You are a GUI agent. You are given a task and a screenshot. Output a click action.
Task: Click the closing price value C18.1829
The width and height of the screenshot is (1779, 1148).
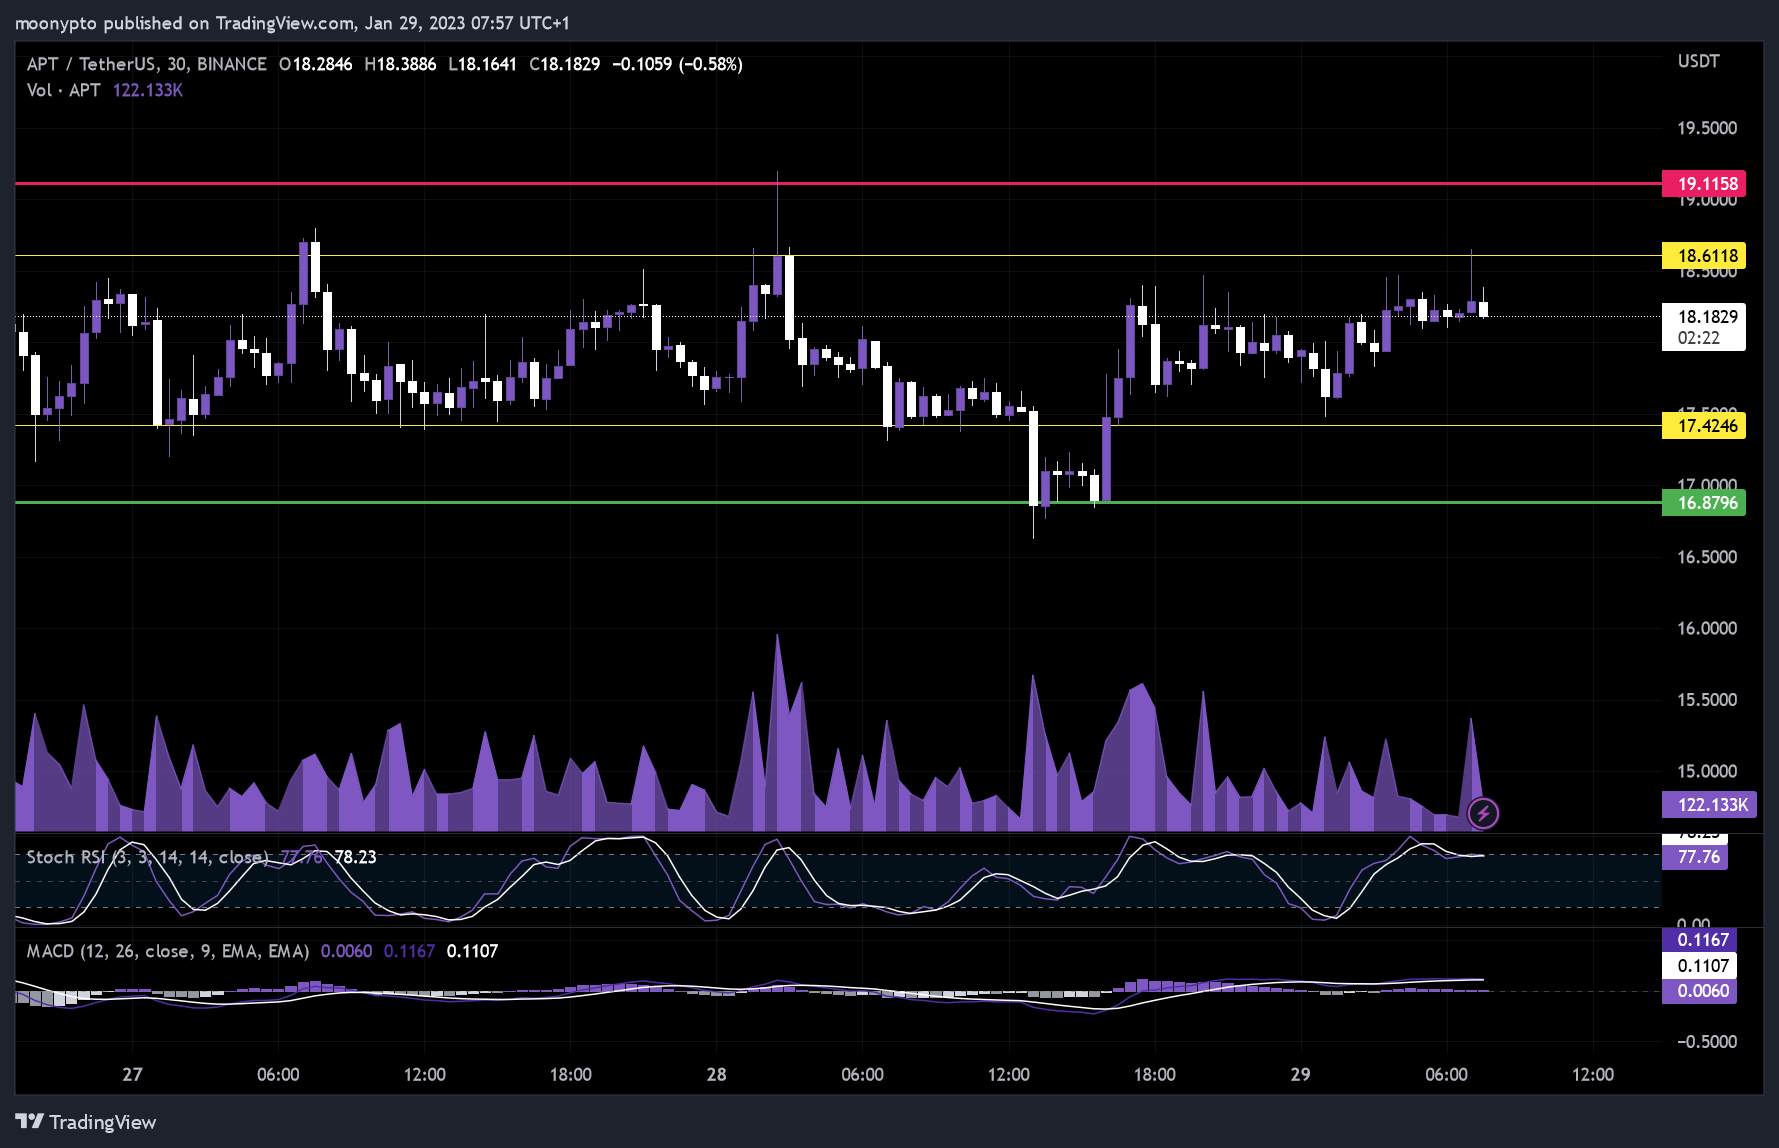pyautogui.click(x=565, y=64)
